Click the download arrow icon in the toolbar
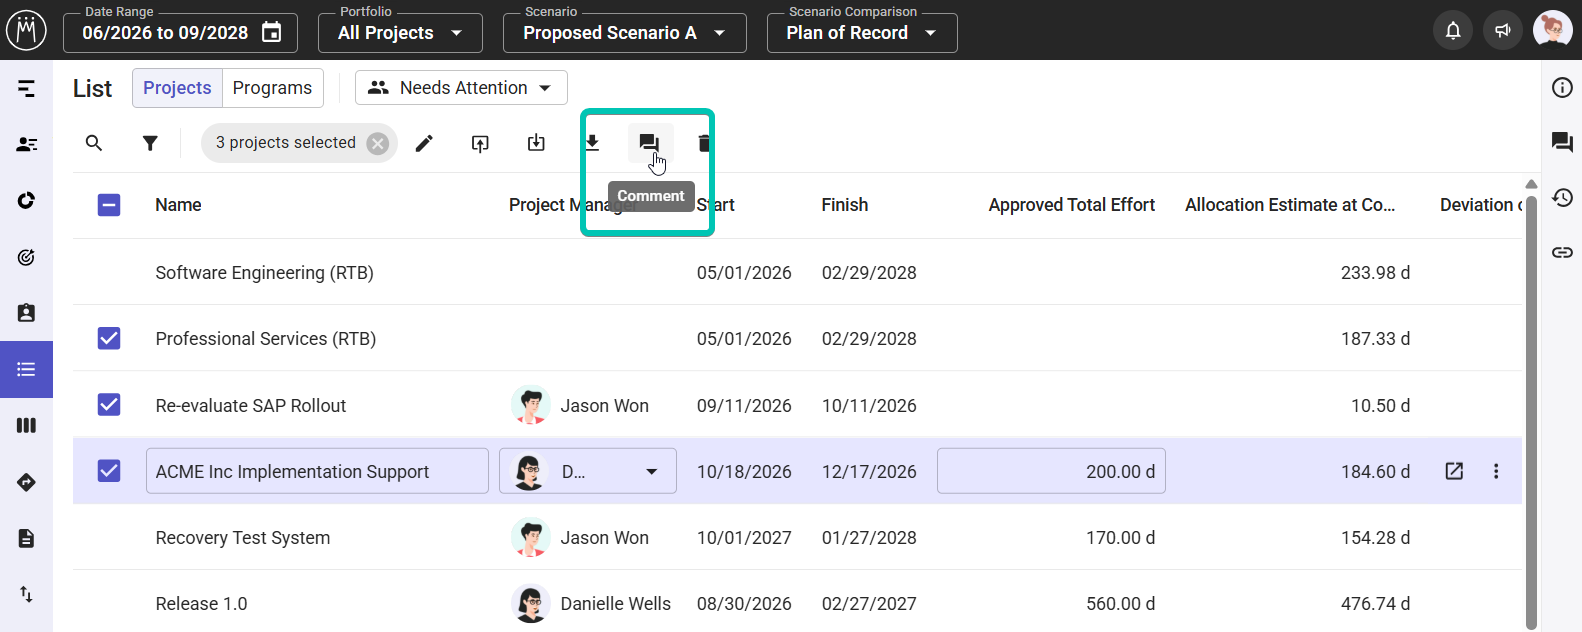This screenshot has height=632, width=1582. click(592, 143)
